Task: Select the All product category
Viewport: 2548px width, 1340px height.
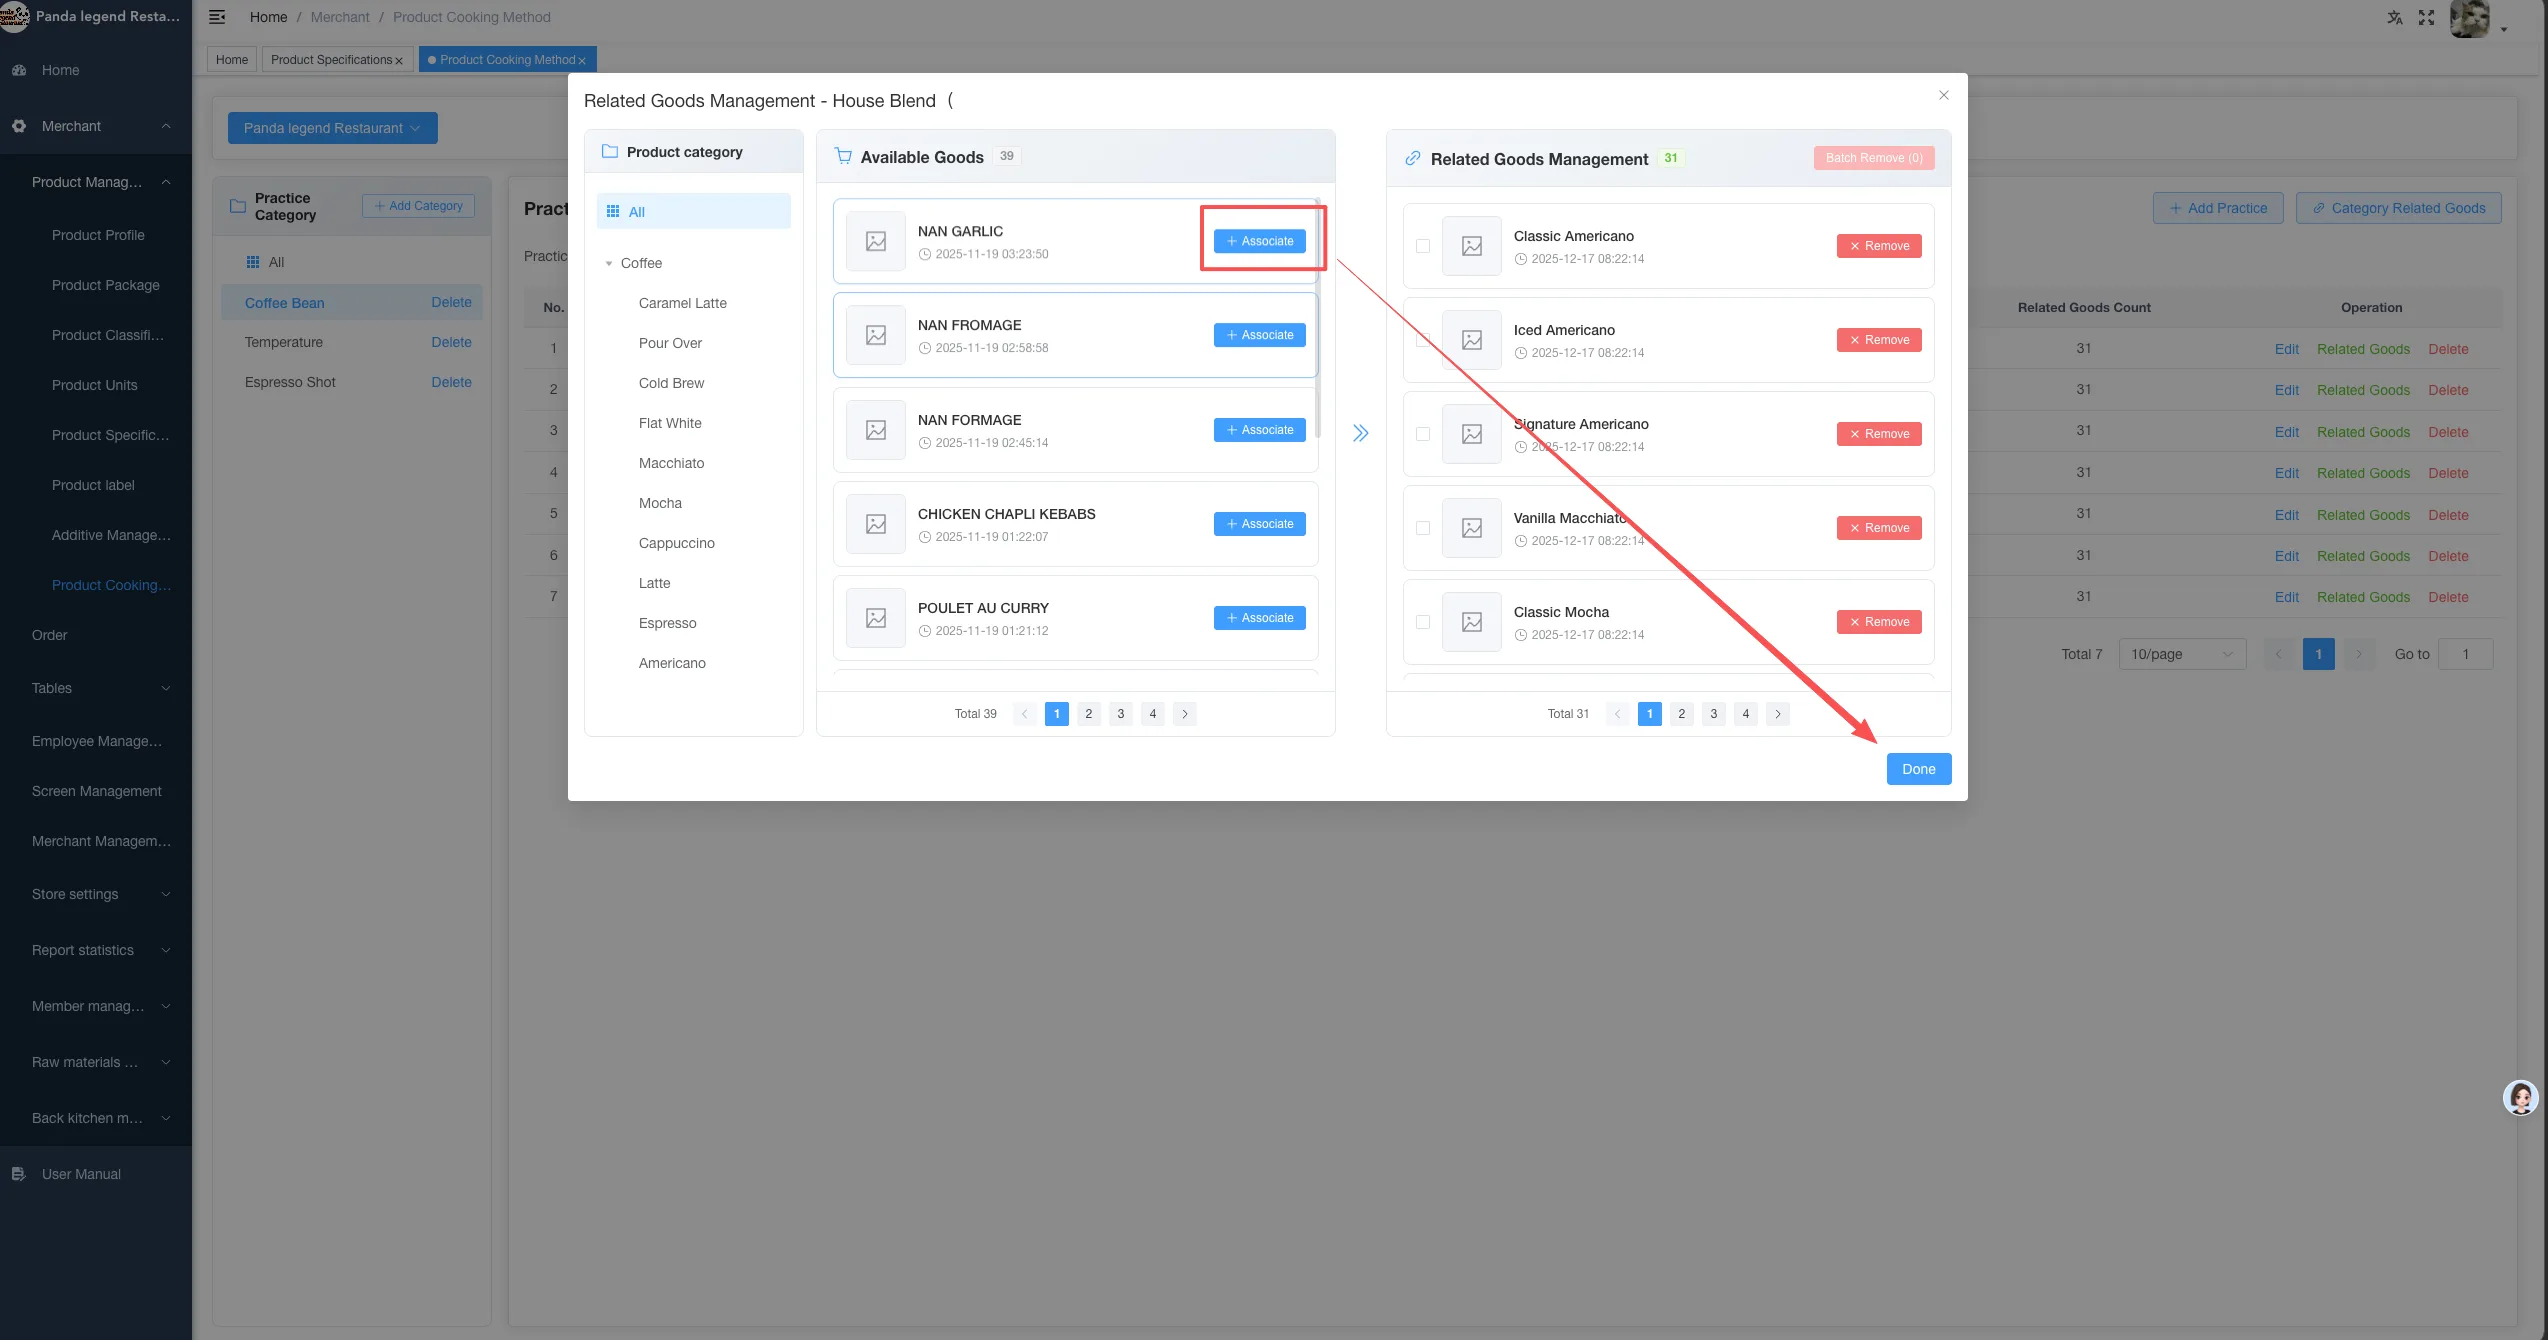Action: (693, 212)
